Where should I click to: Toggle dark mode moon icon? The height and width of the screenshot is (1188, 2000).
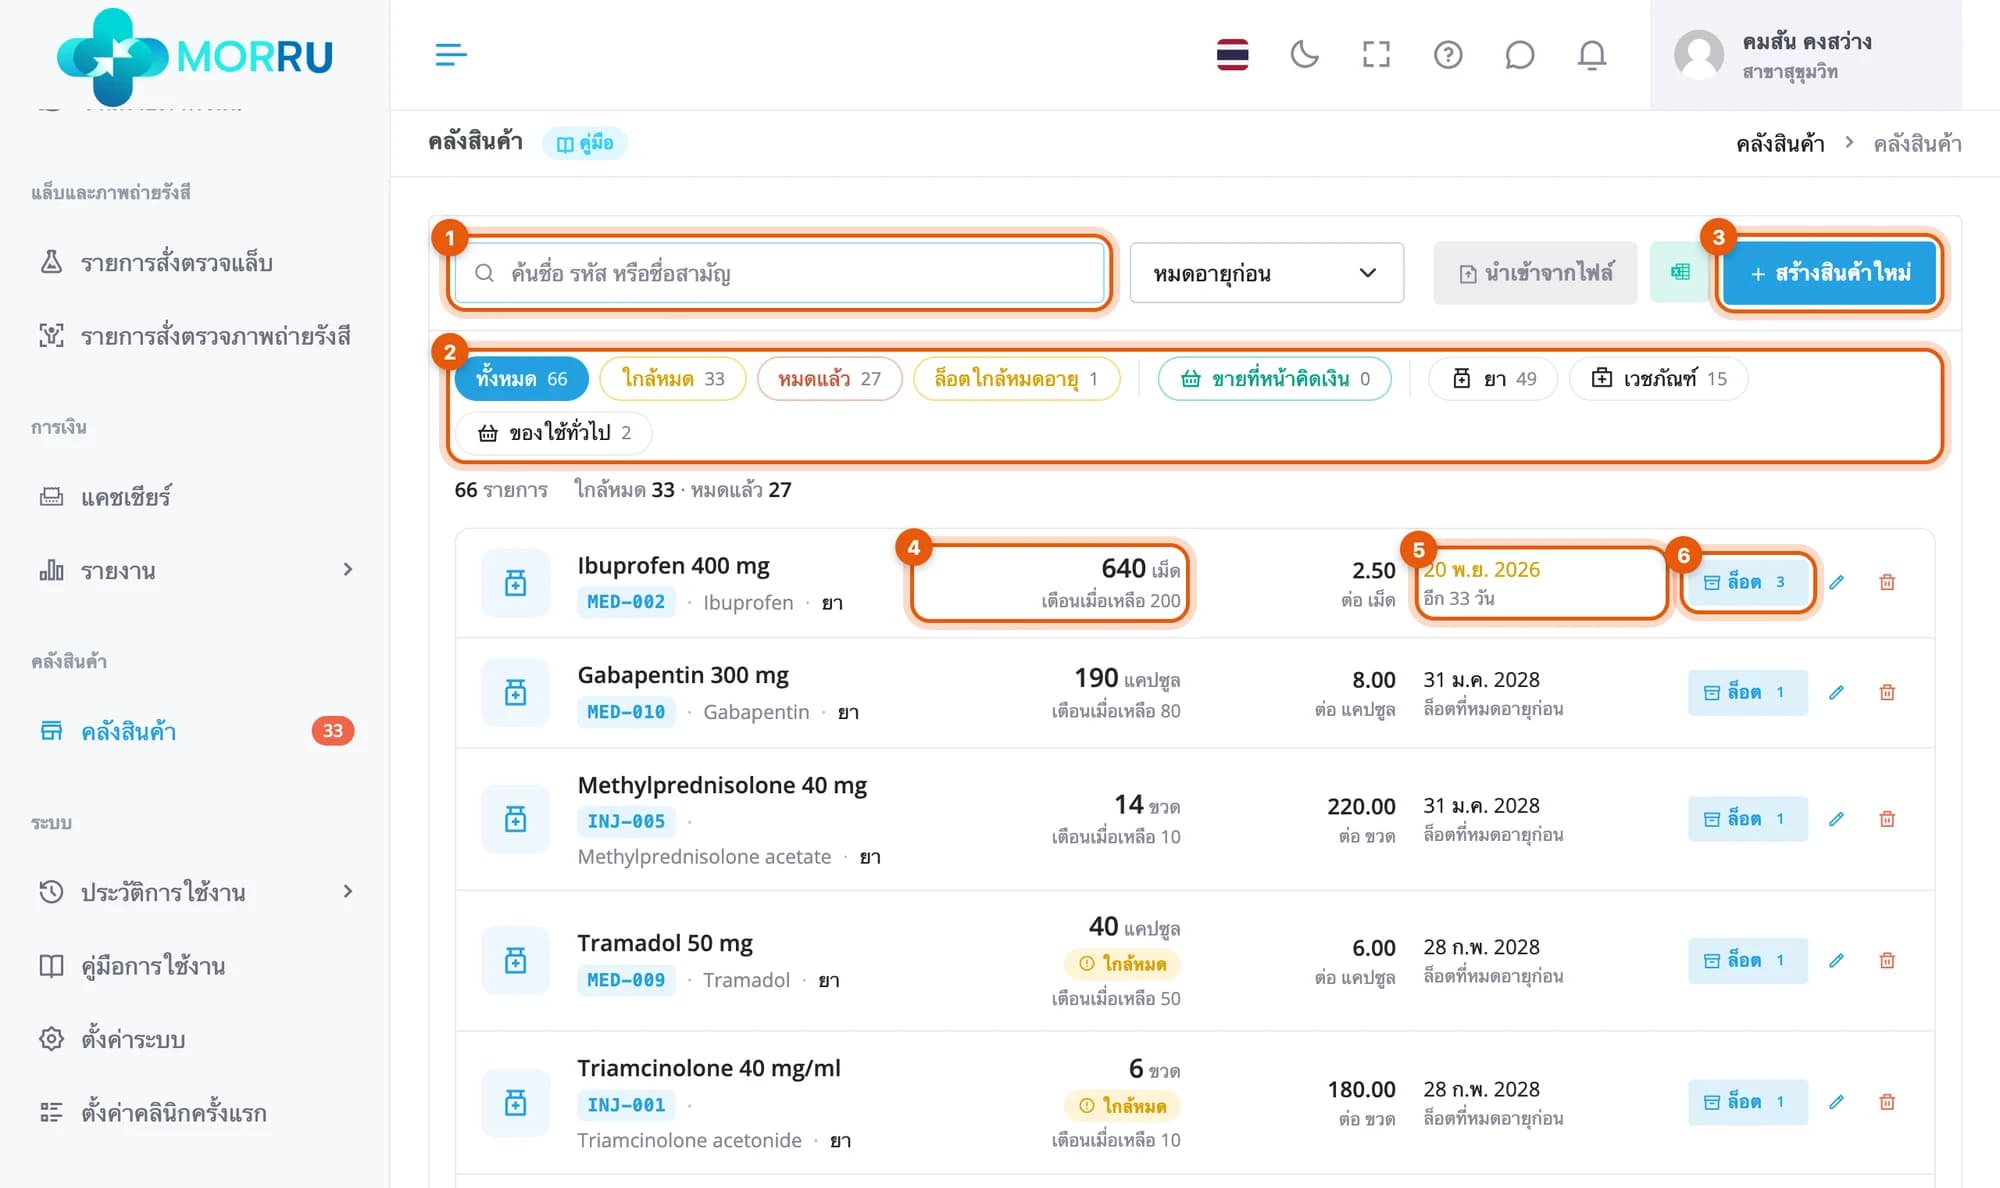1304,54
